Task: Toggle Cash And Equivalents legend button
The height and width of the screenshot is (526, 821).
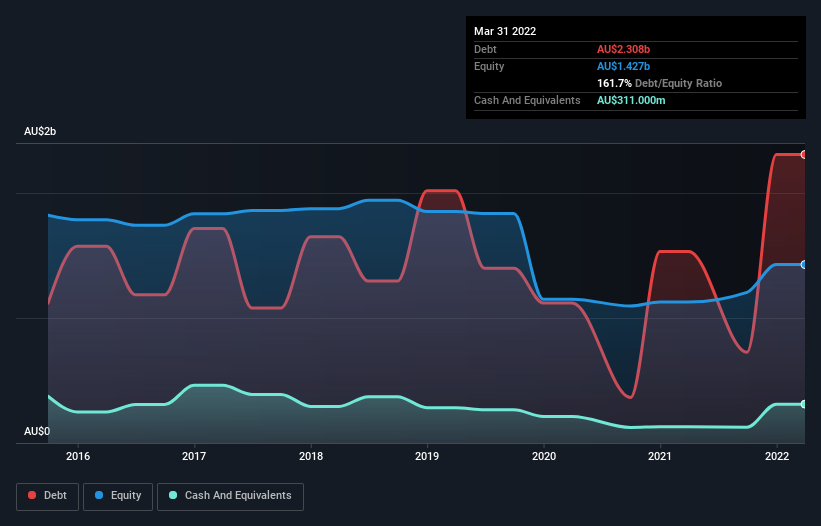Action: pos(230,496)
